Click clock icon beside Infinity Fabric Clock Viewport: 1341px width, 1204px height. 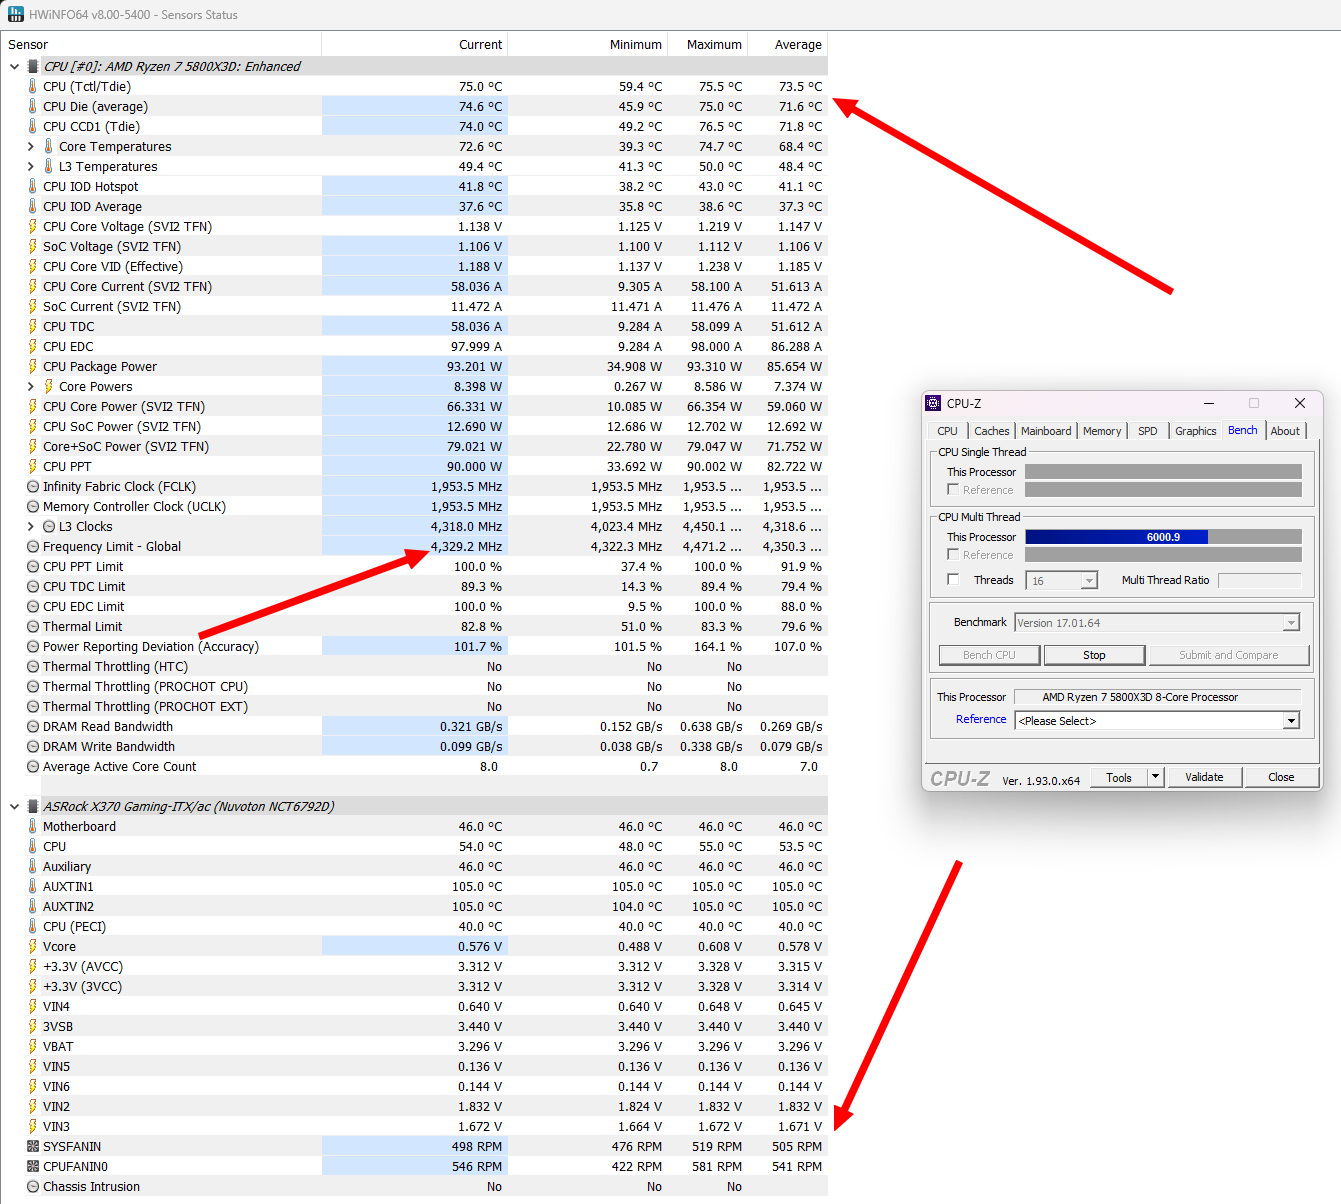pyautogui.click(x=33, y=486)
